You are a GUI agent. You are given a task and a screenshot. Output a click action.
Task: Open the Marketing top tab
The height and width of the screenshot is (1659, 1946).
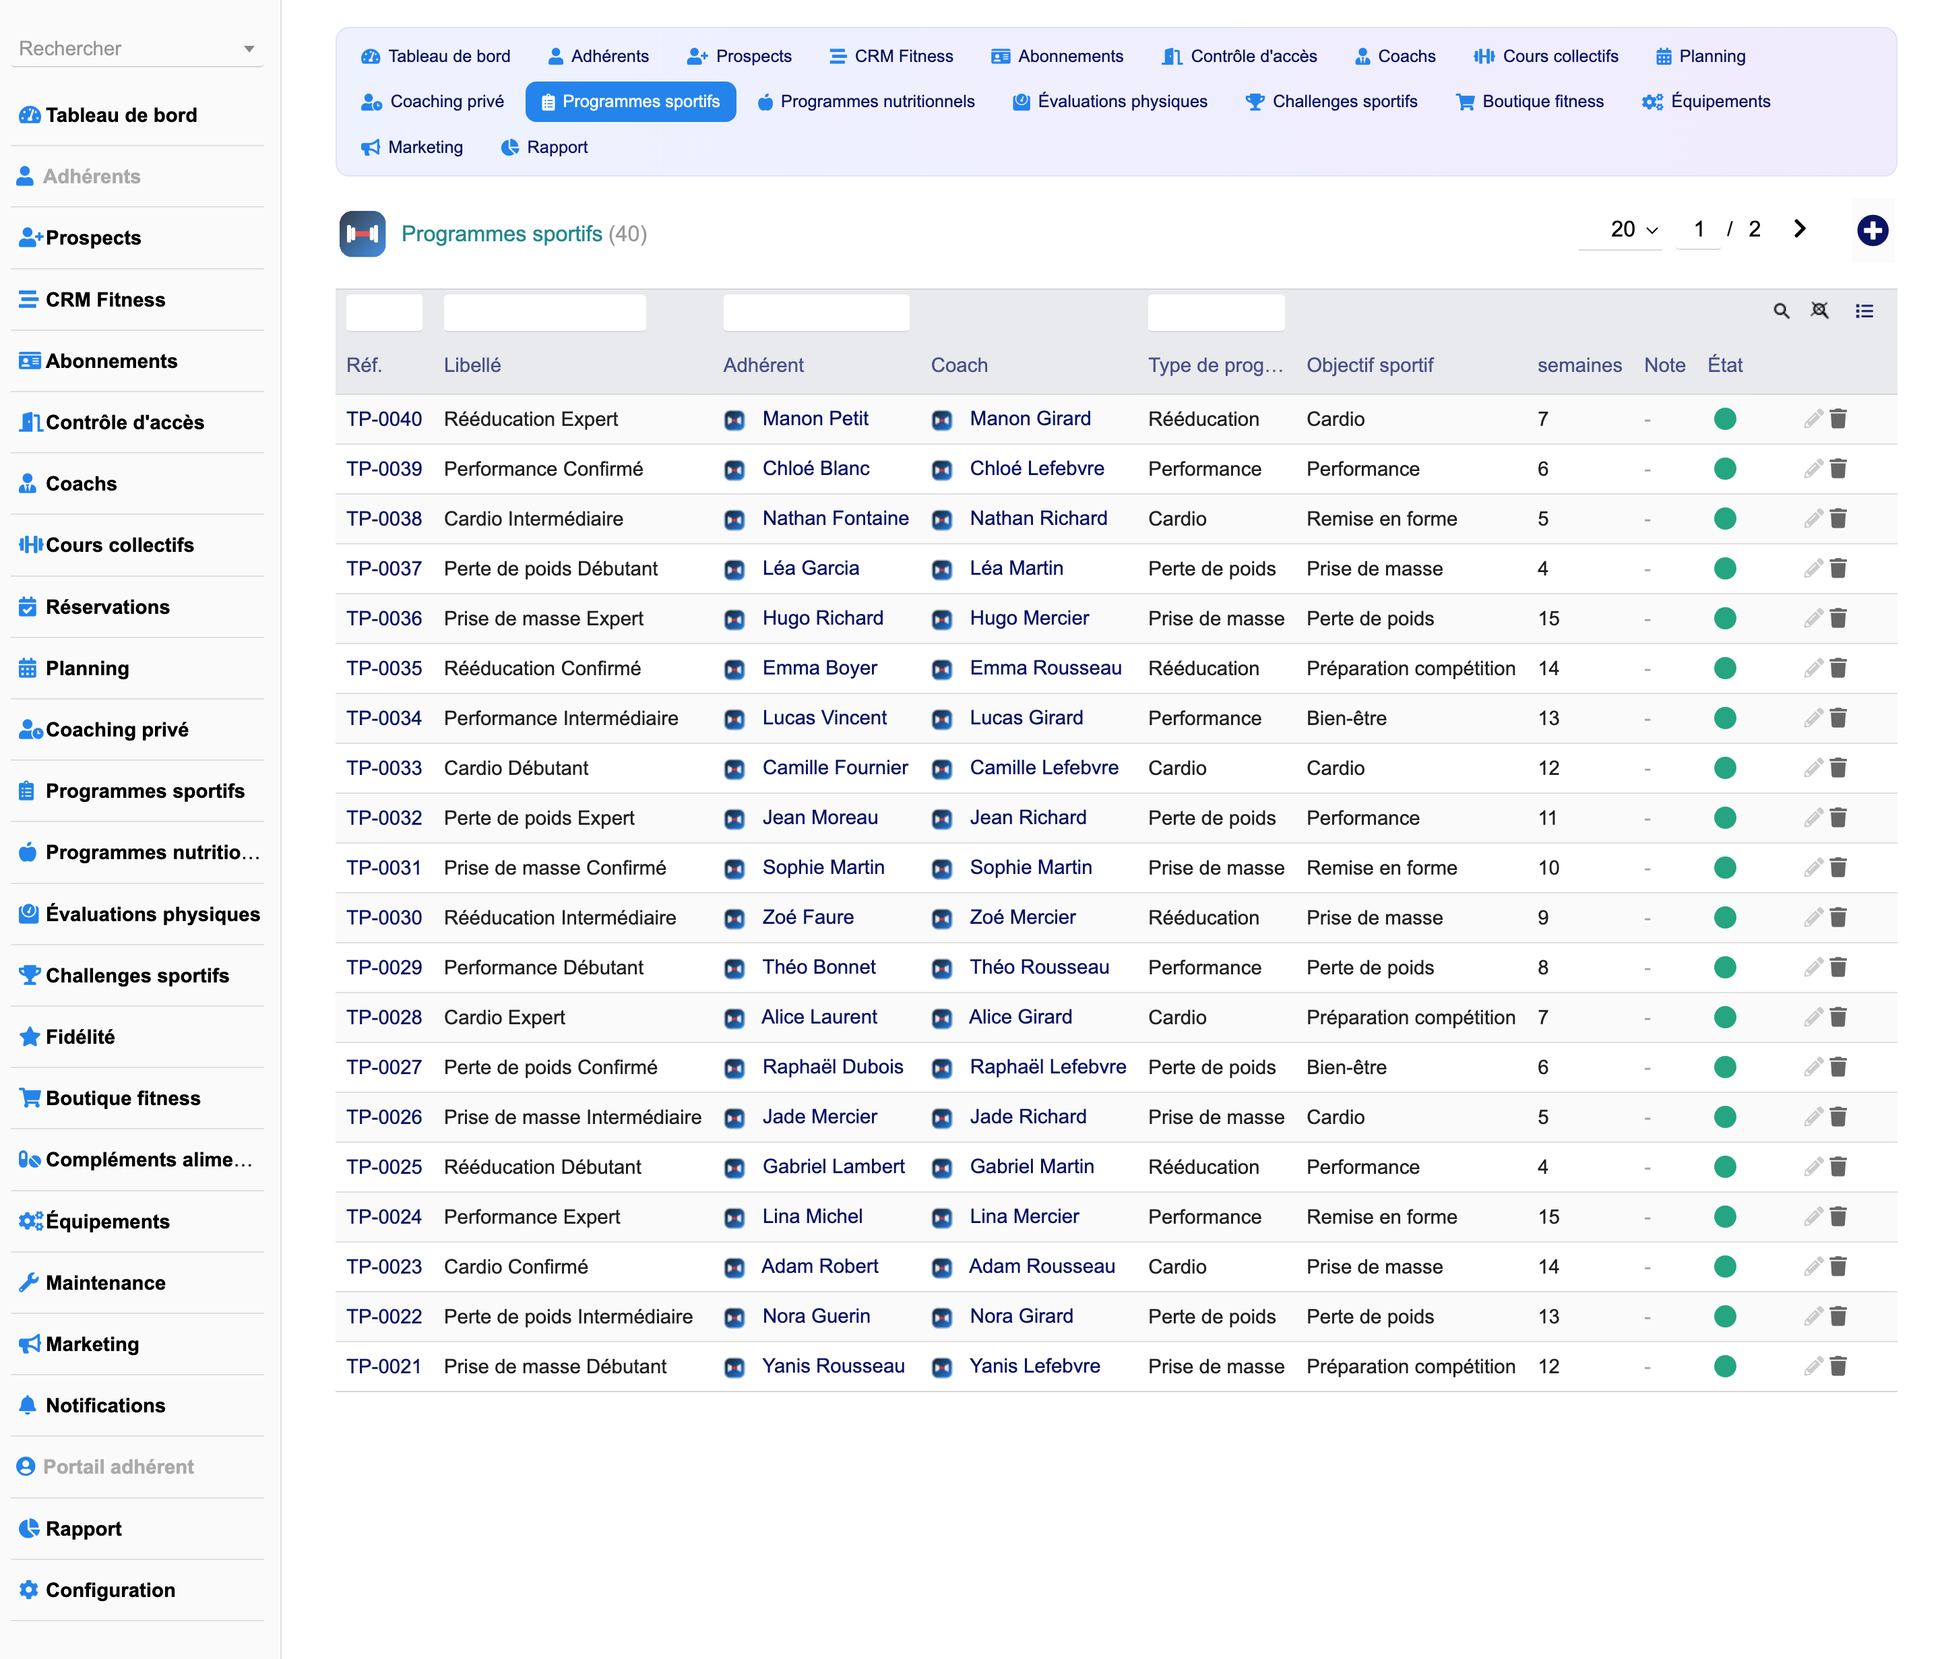412,147
